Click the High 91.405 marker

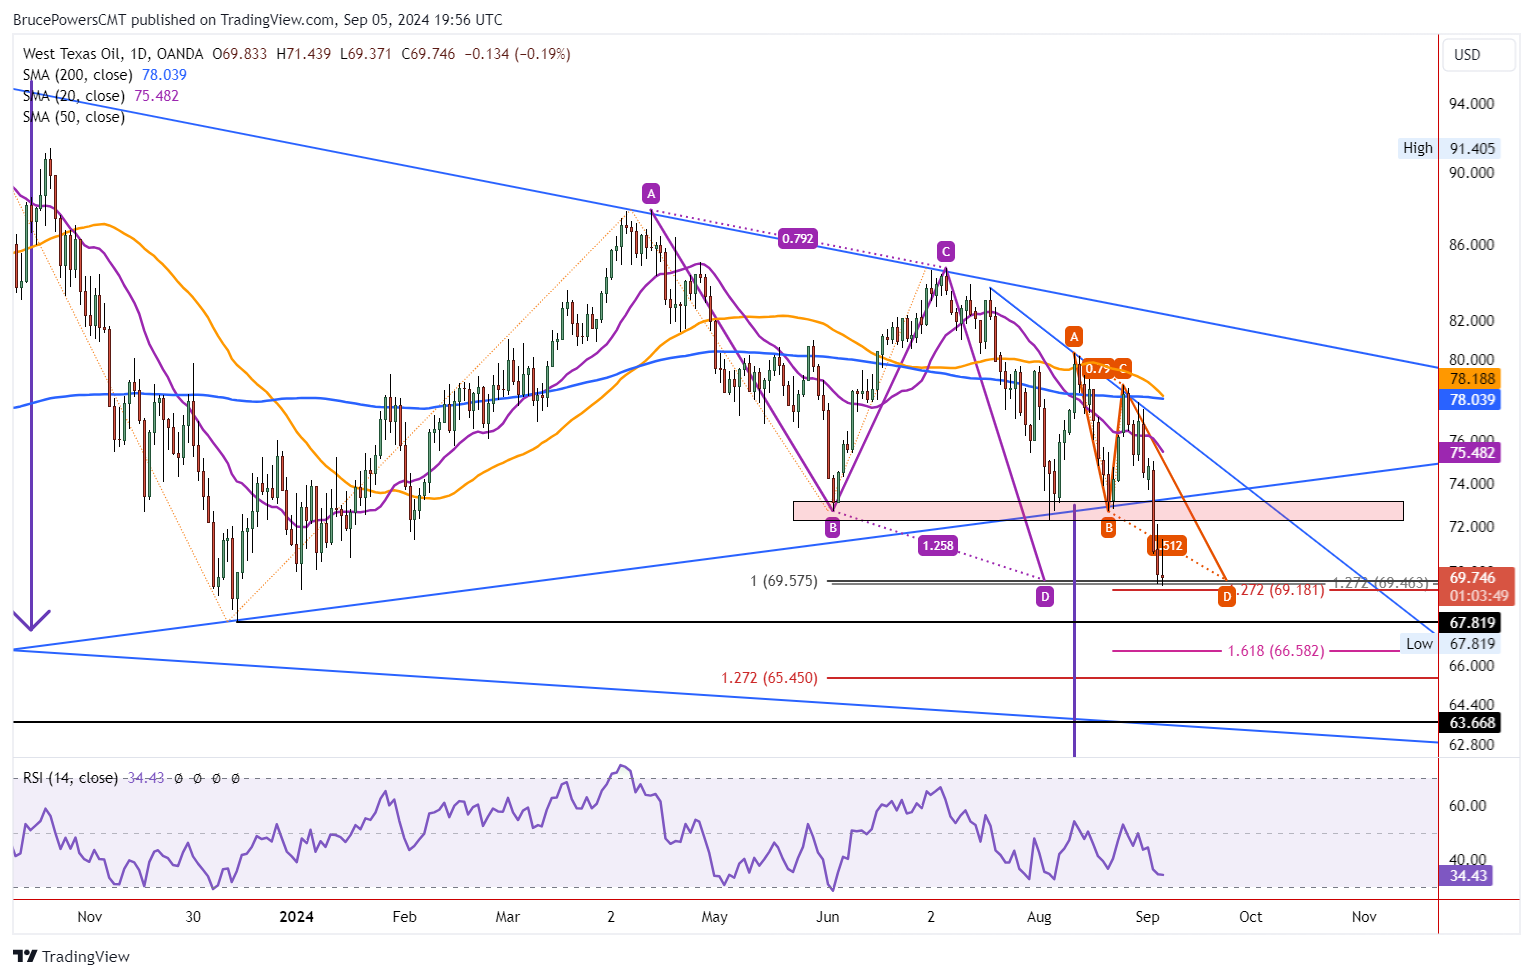point(1449,148)
